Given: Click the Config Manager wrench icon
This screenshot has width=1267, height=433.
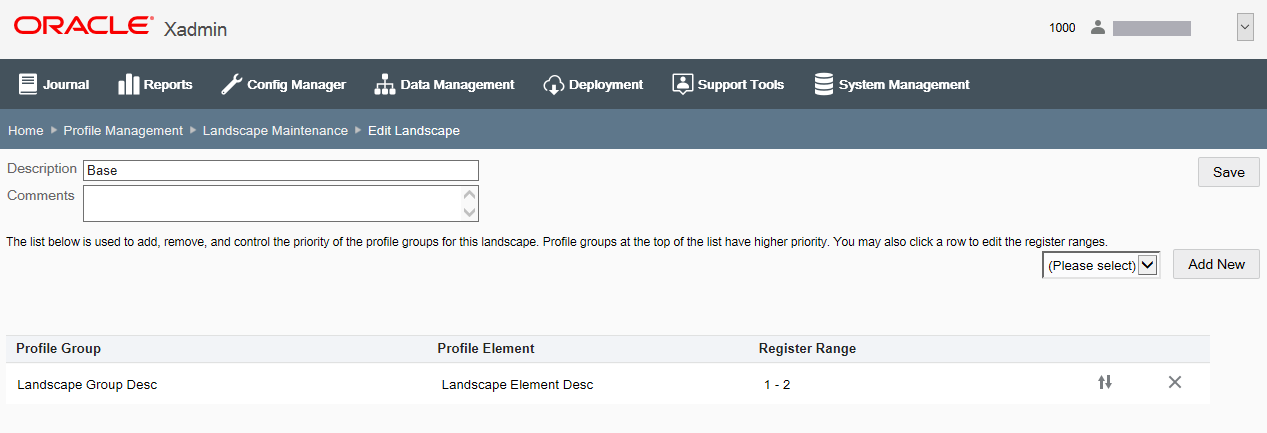Looking at the screenshot, I should (x=231, y=84).
